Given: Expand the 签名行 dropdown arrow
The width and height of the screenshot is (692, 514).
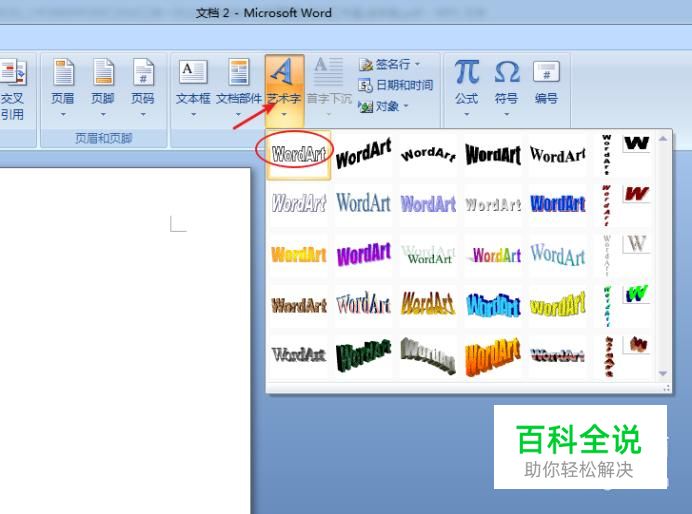Looking at the screenshot, I should point(417,64).
